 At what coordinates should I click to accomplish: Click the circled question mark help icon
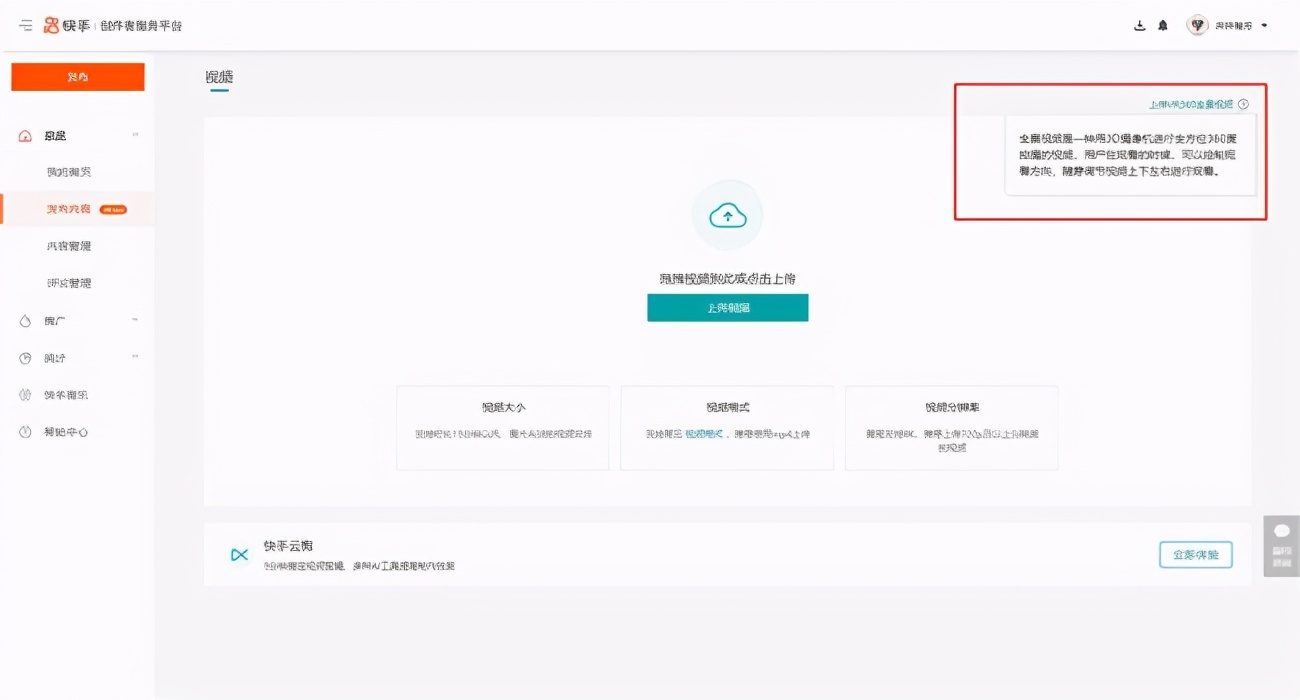point(1244,103)
